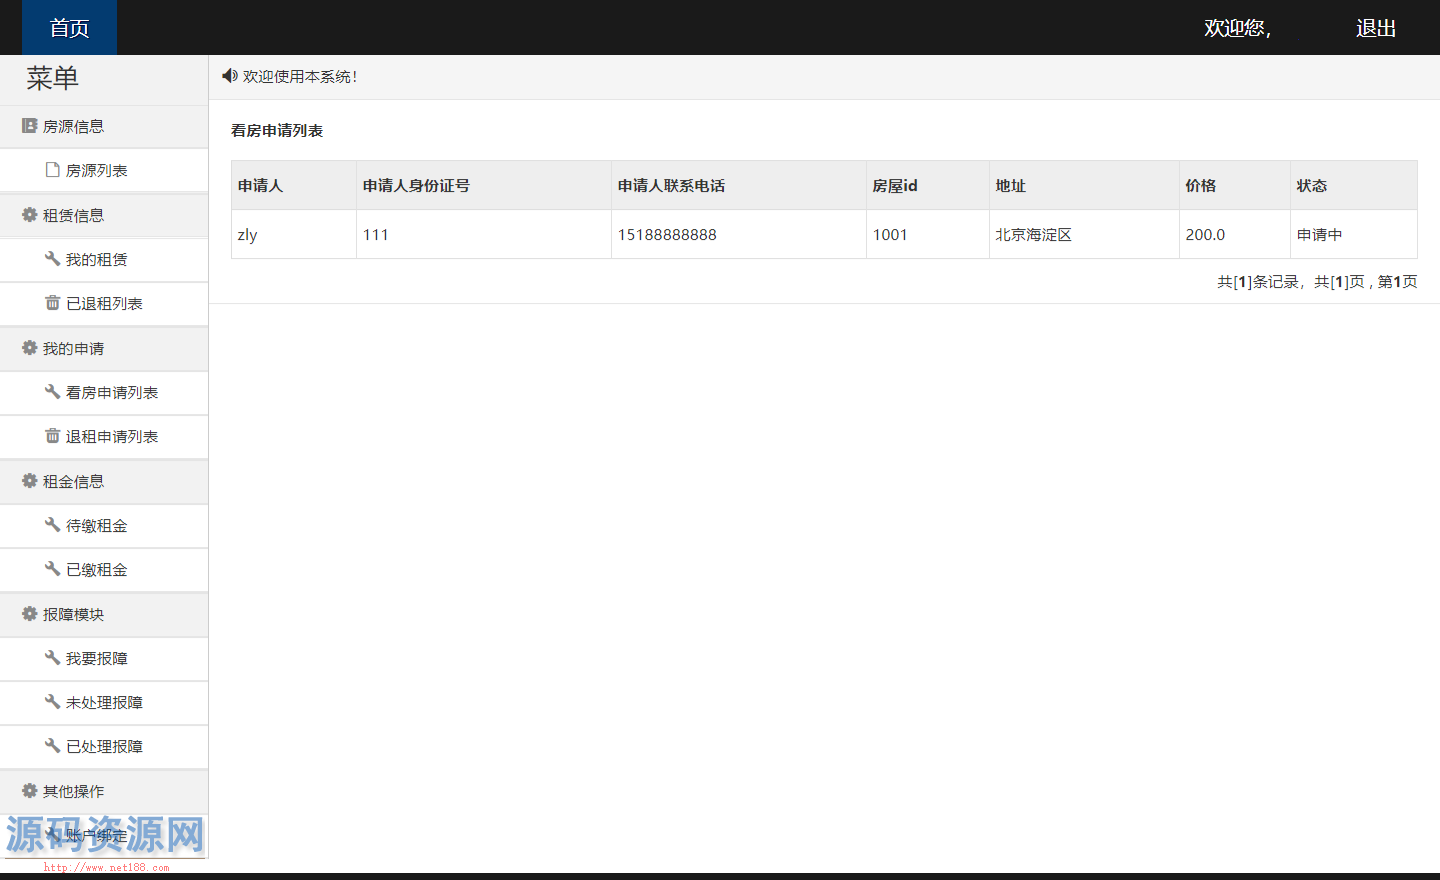Click the speaker announcement icon
1440x880 pixels.
pyautogui.click(x=229, y=76)
